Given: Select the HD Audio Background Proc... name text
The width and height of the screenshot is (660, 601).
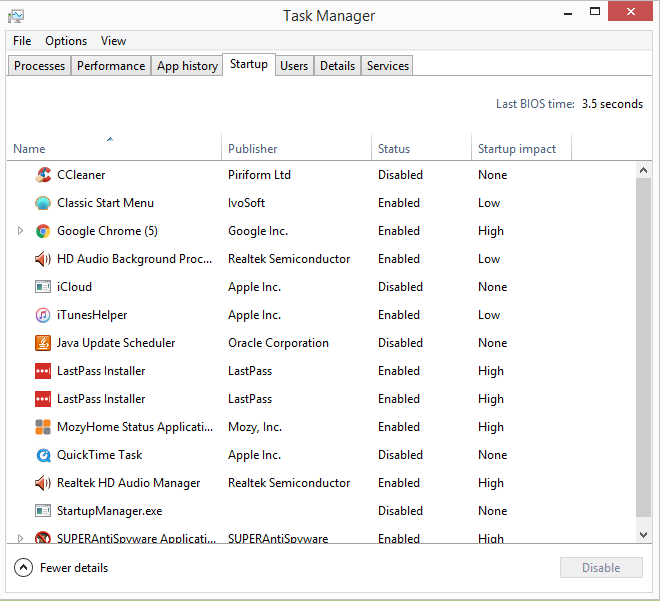Looking at the screenshot, I should pos(134,259).
